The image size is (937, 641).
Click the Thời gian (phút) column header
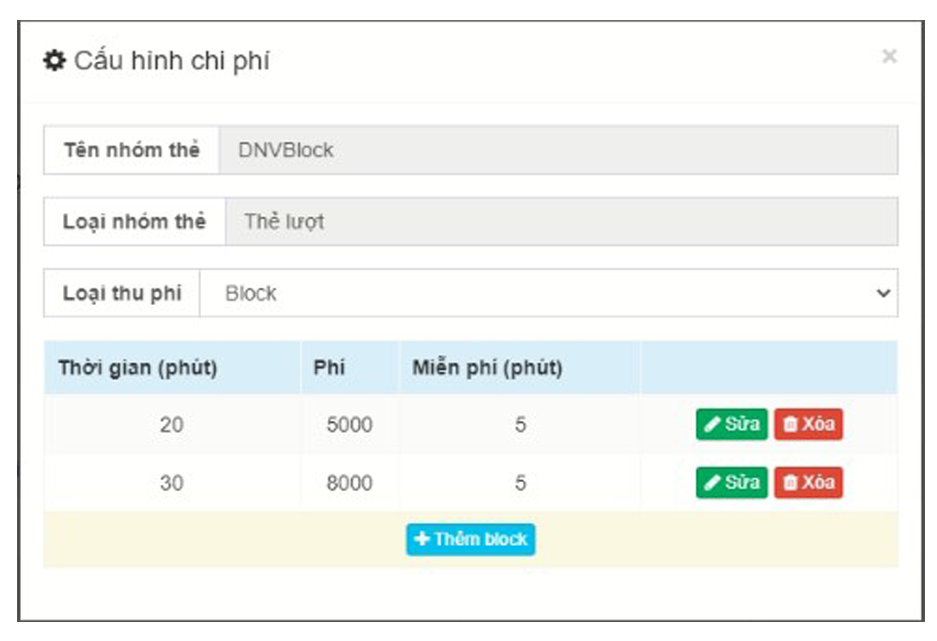tap(138, 367)
